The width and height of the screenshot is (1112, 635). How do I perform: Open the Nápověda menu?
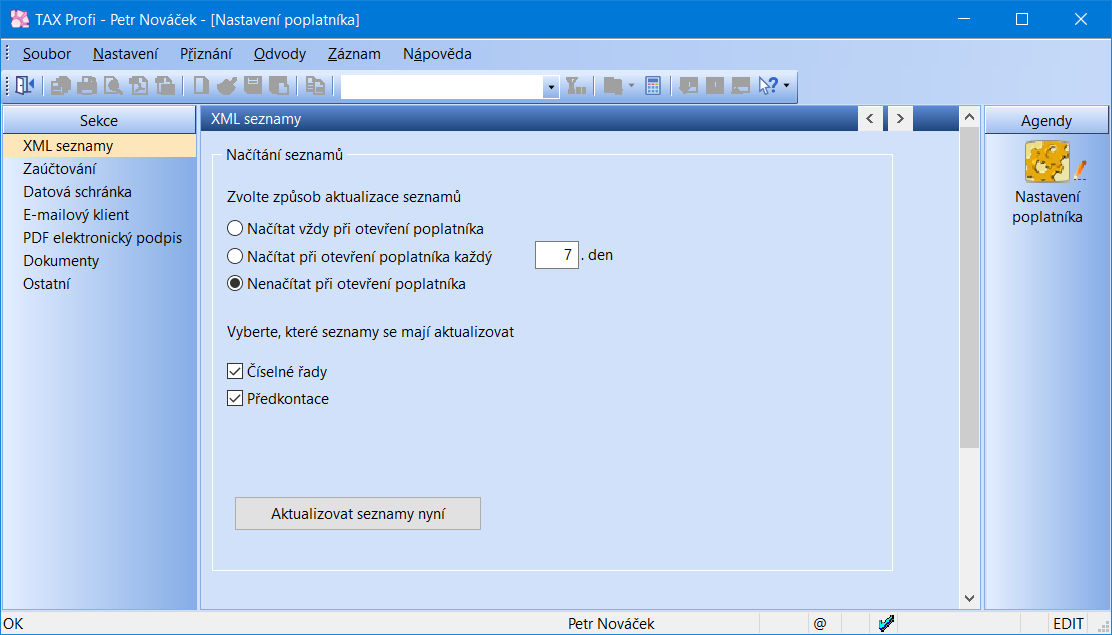437,54
